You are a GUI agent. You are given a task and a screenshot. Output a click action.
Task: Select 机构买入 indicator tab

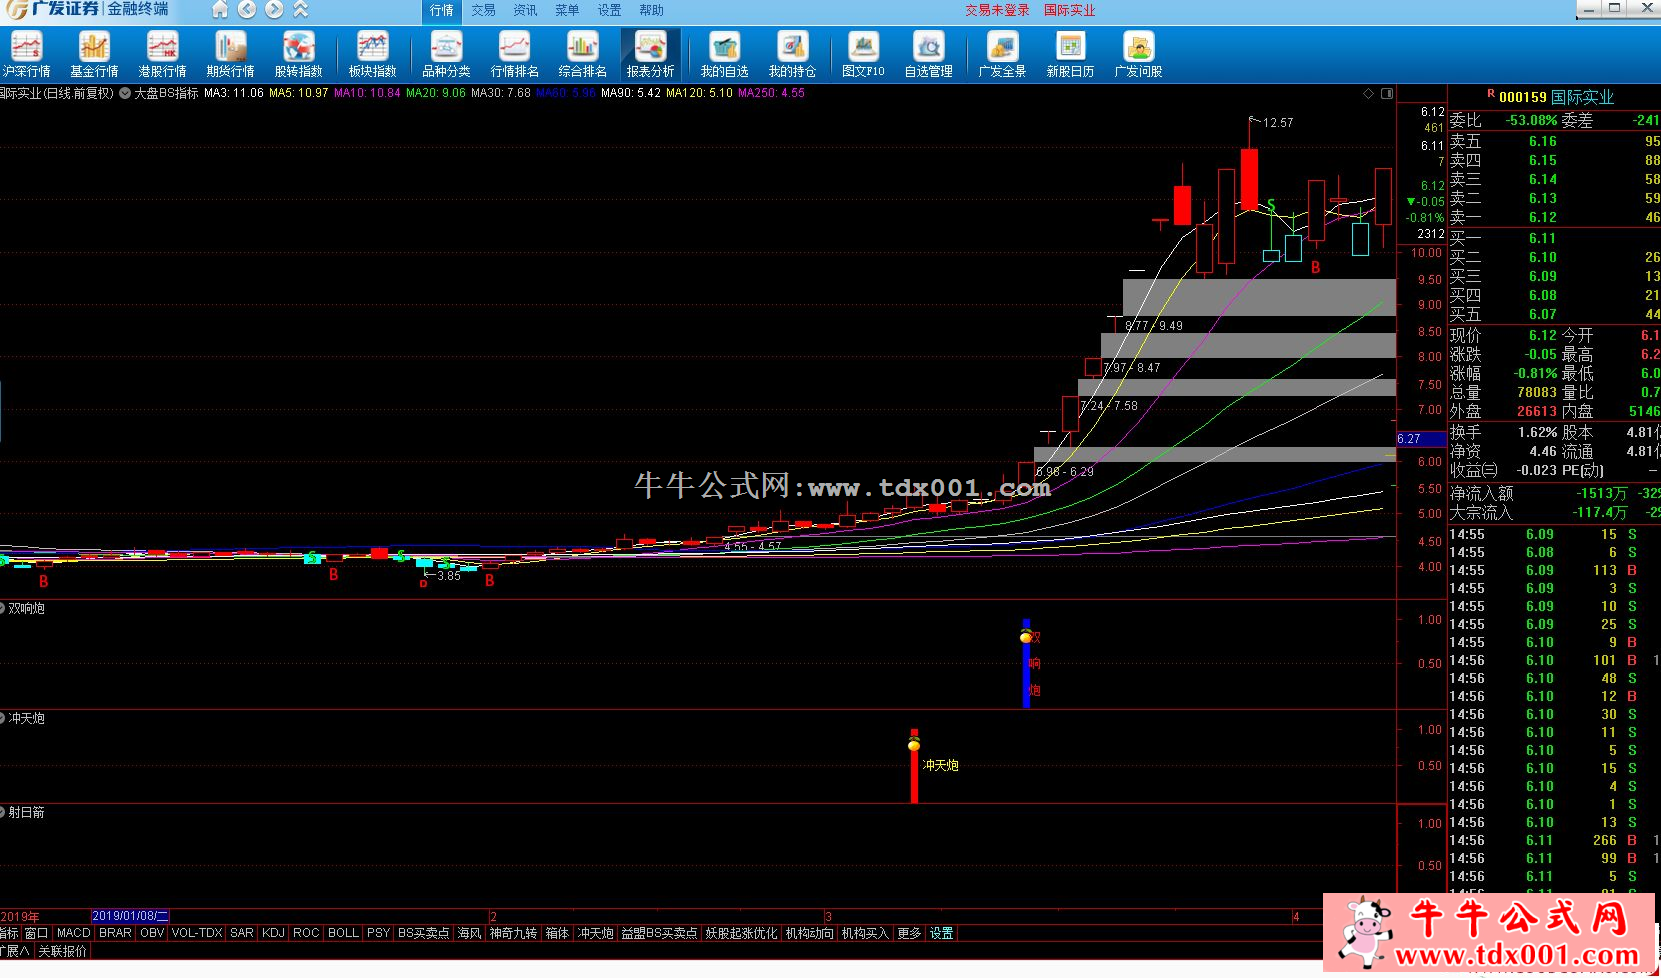(865, 933)
